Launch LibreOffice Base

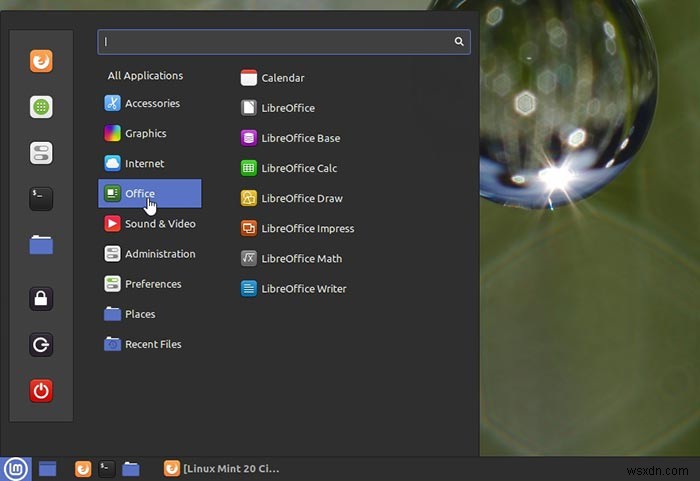click(x=290, y=138)
